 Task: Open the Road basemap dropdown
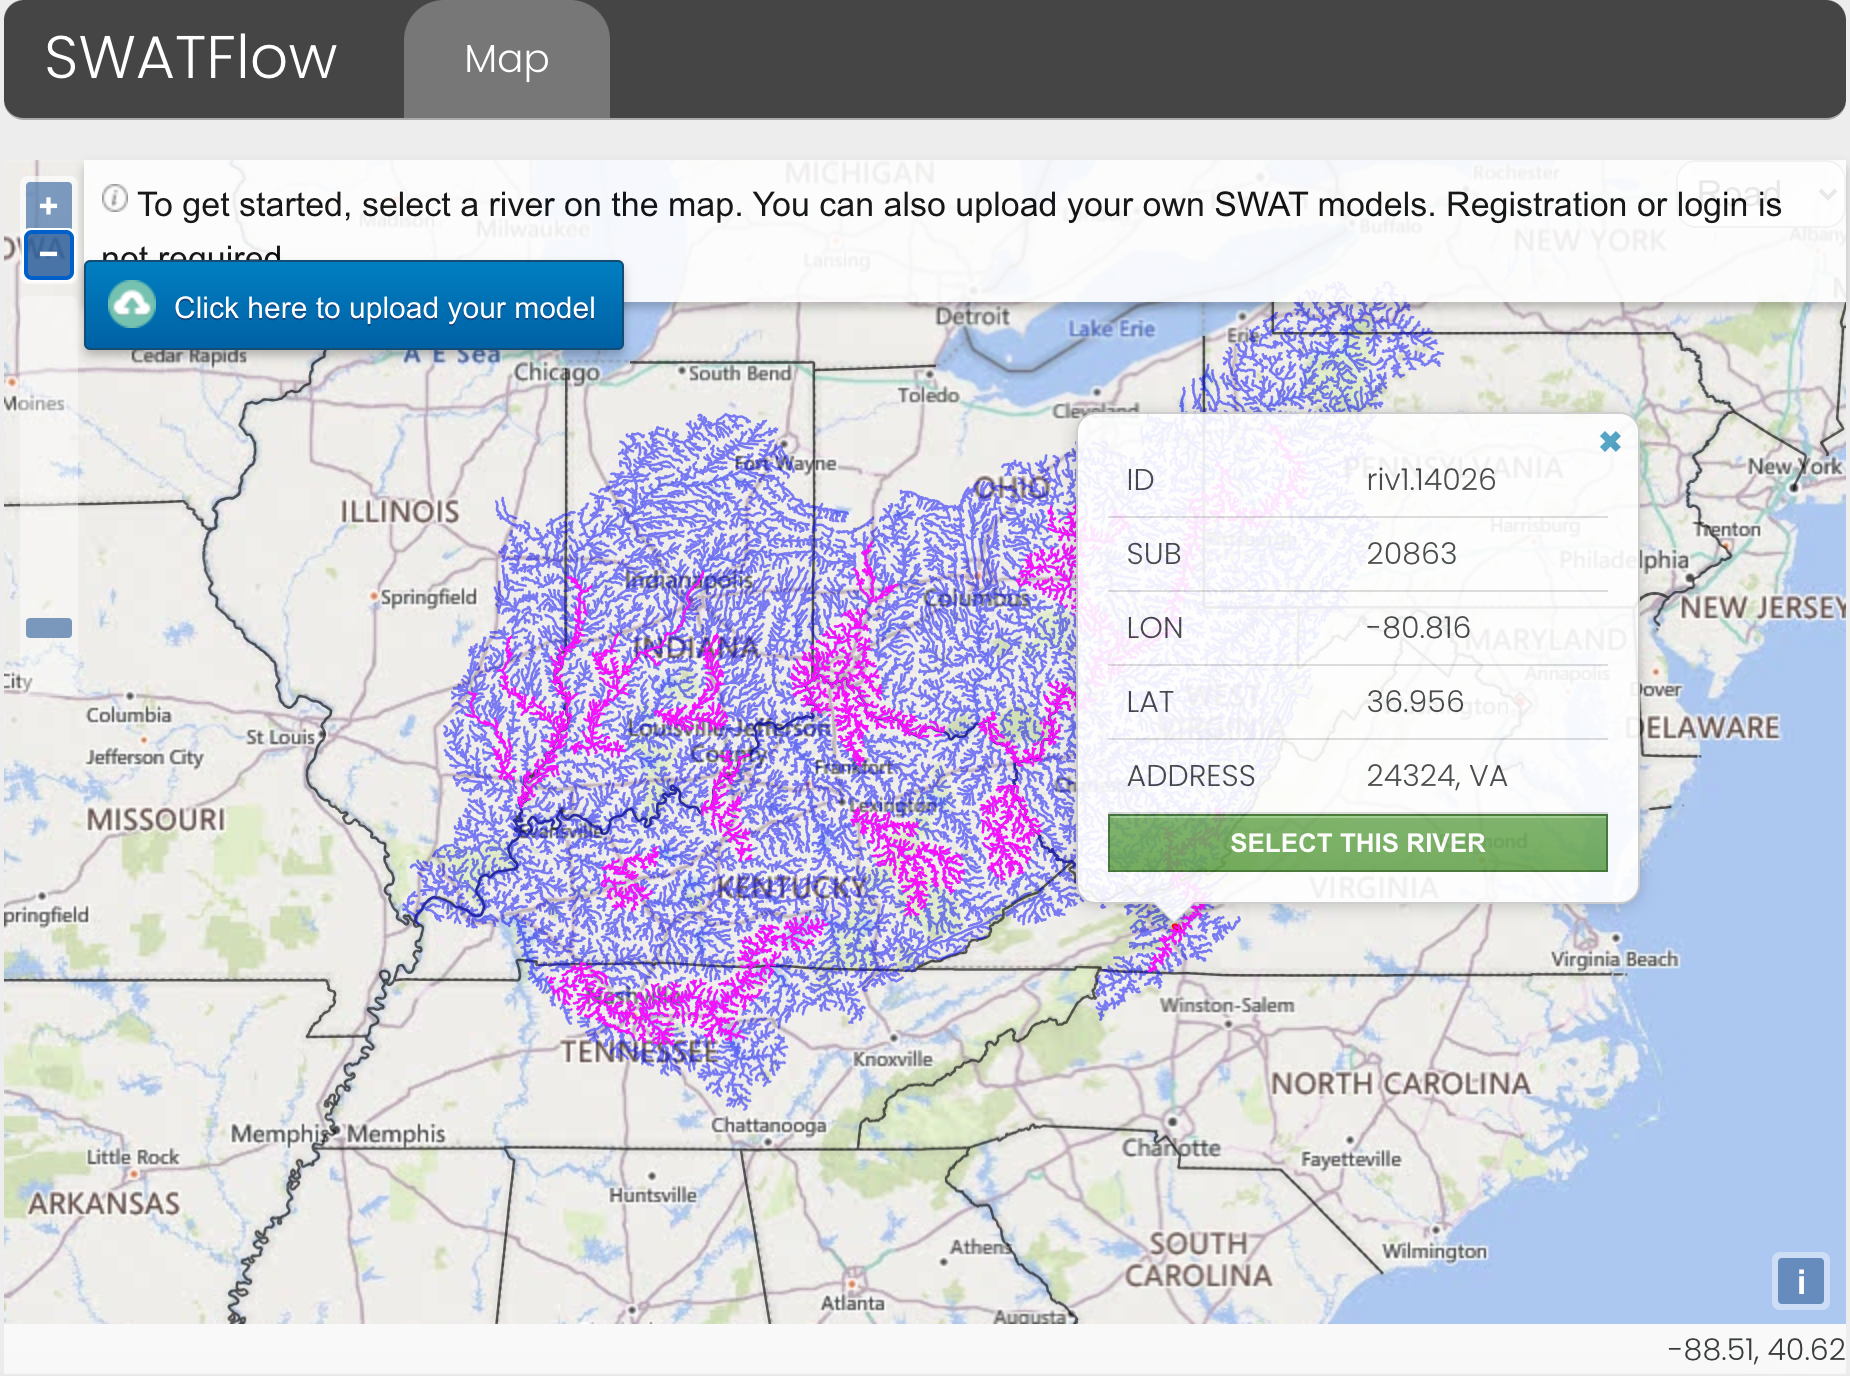[1760, 193]
